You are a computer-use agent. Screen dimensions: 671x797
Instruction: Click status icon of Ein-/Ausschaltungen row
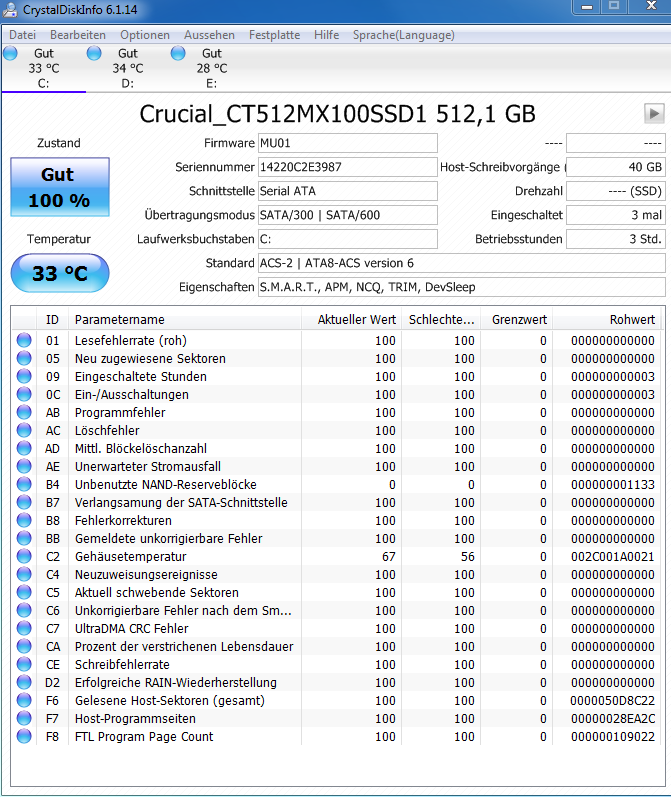point(24,394)
